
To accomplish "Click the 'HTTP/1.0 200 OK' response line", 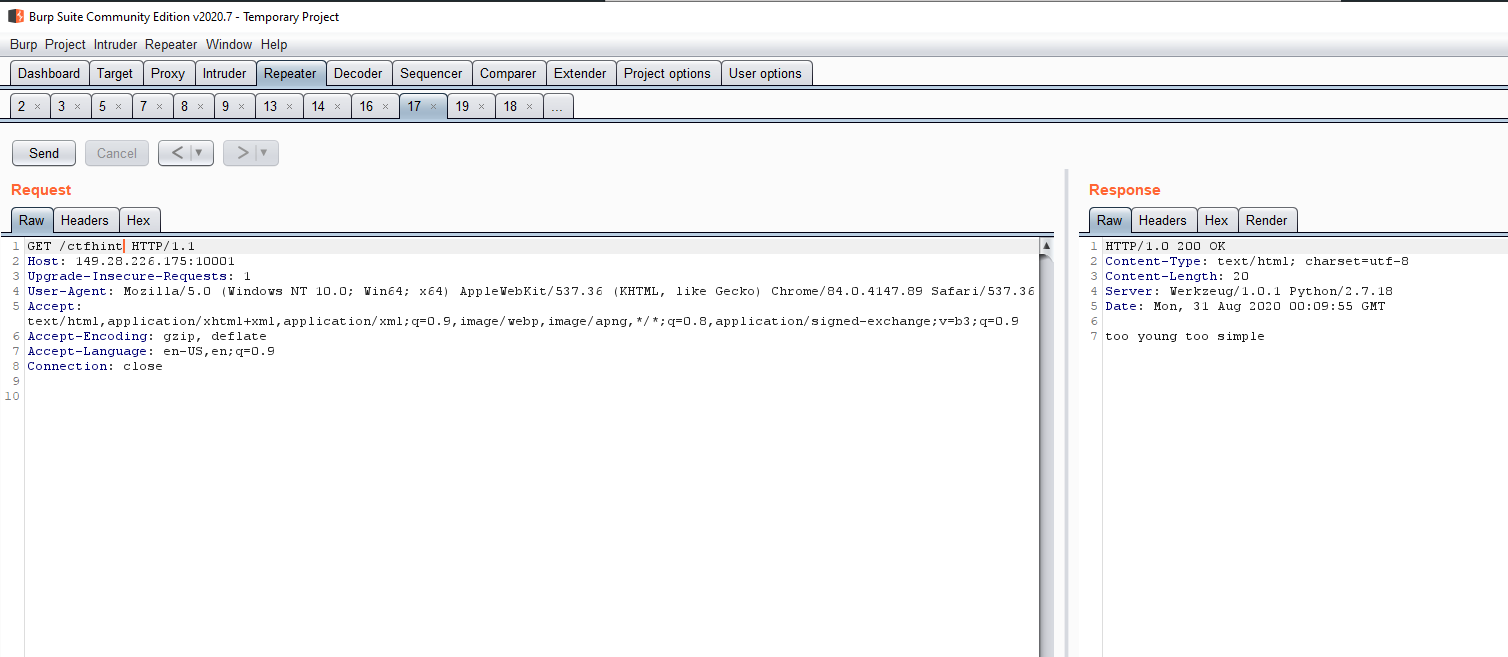I will 1165,246.
